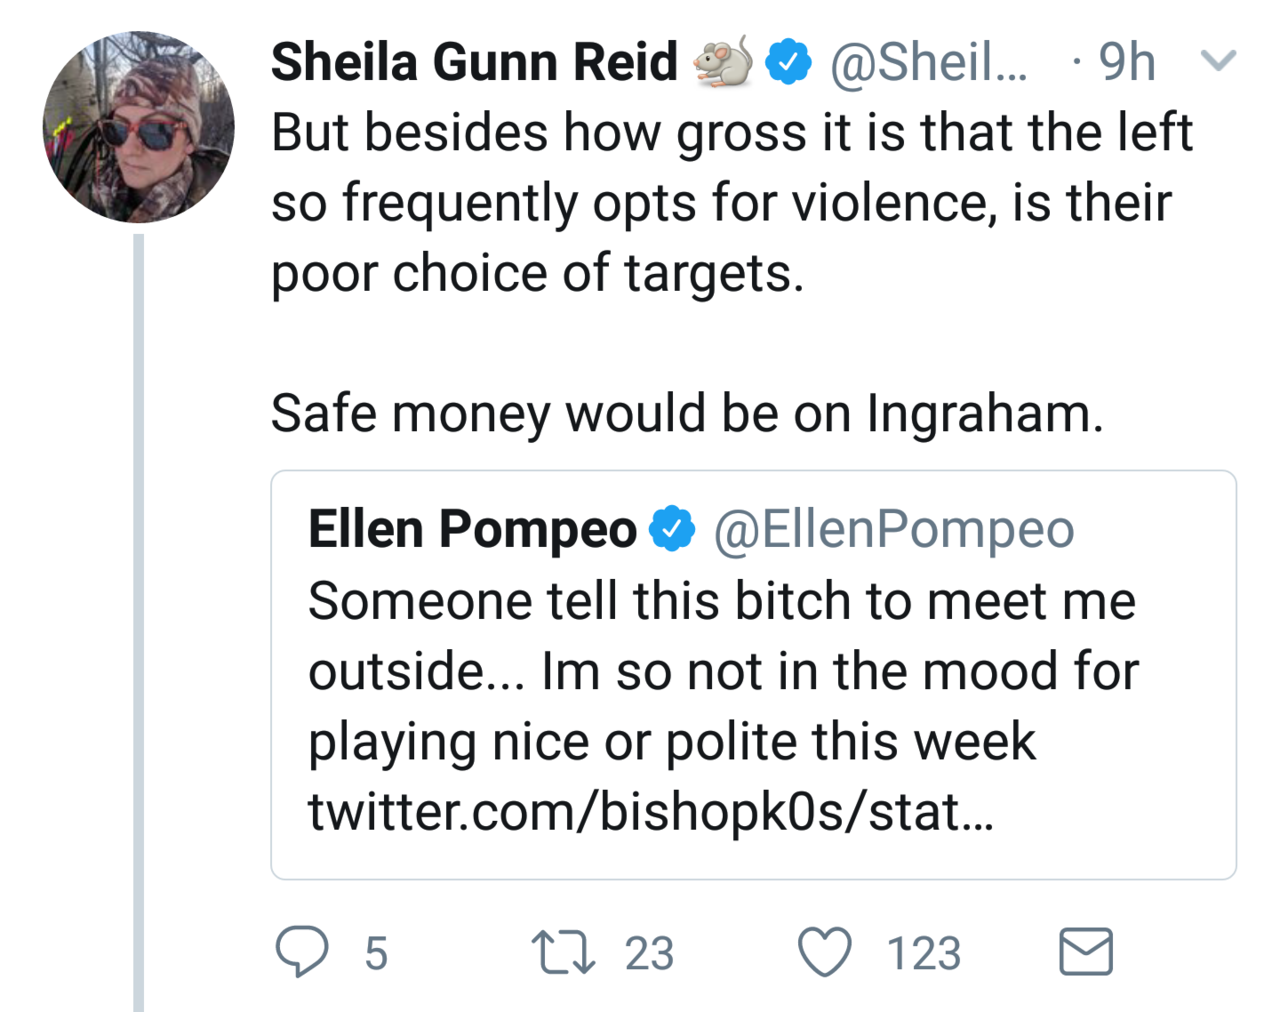
Task: Click Ellen Pompeo's blue verified badge
Action: point(672,529)
